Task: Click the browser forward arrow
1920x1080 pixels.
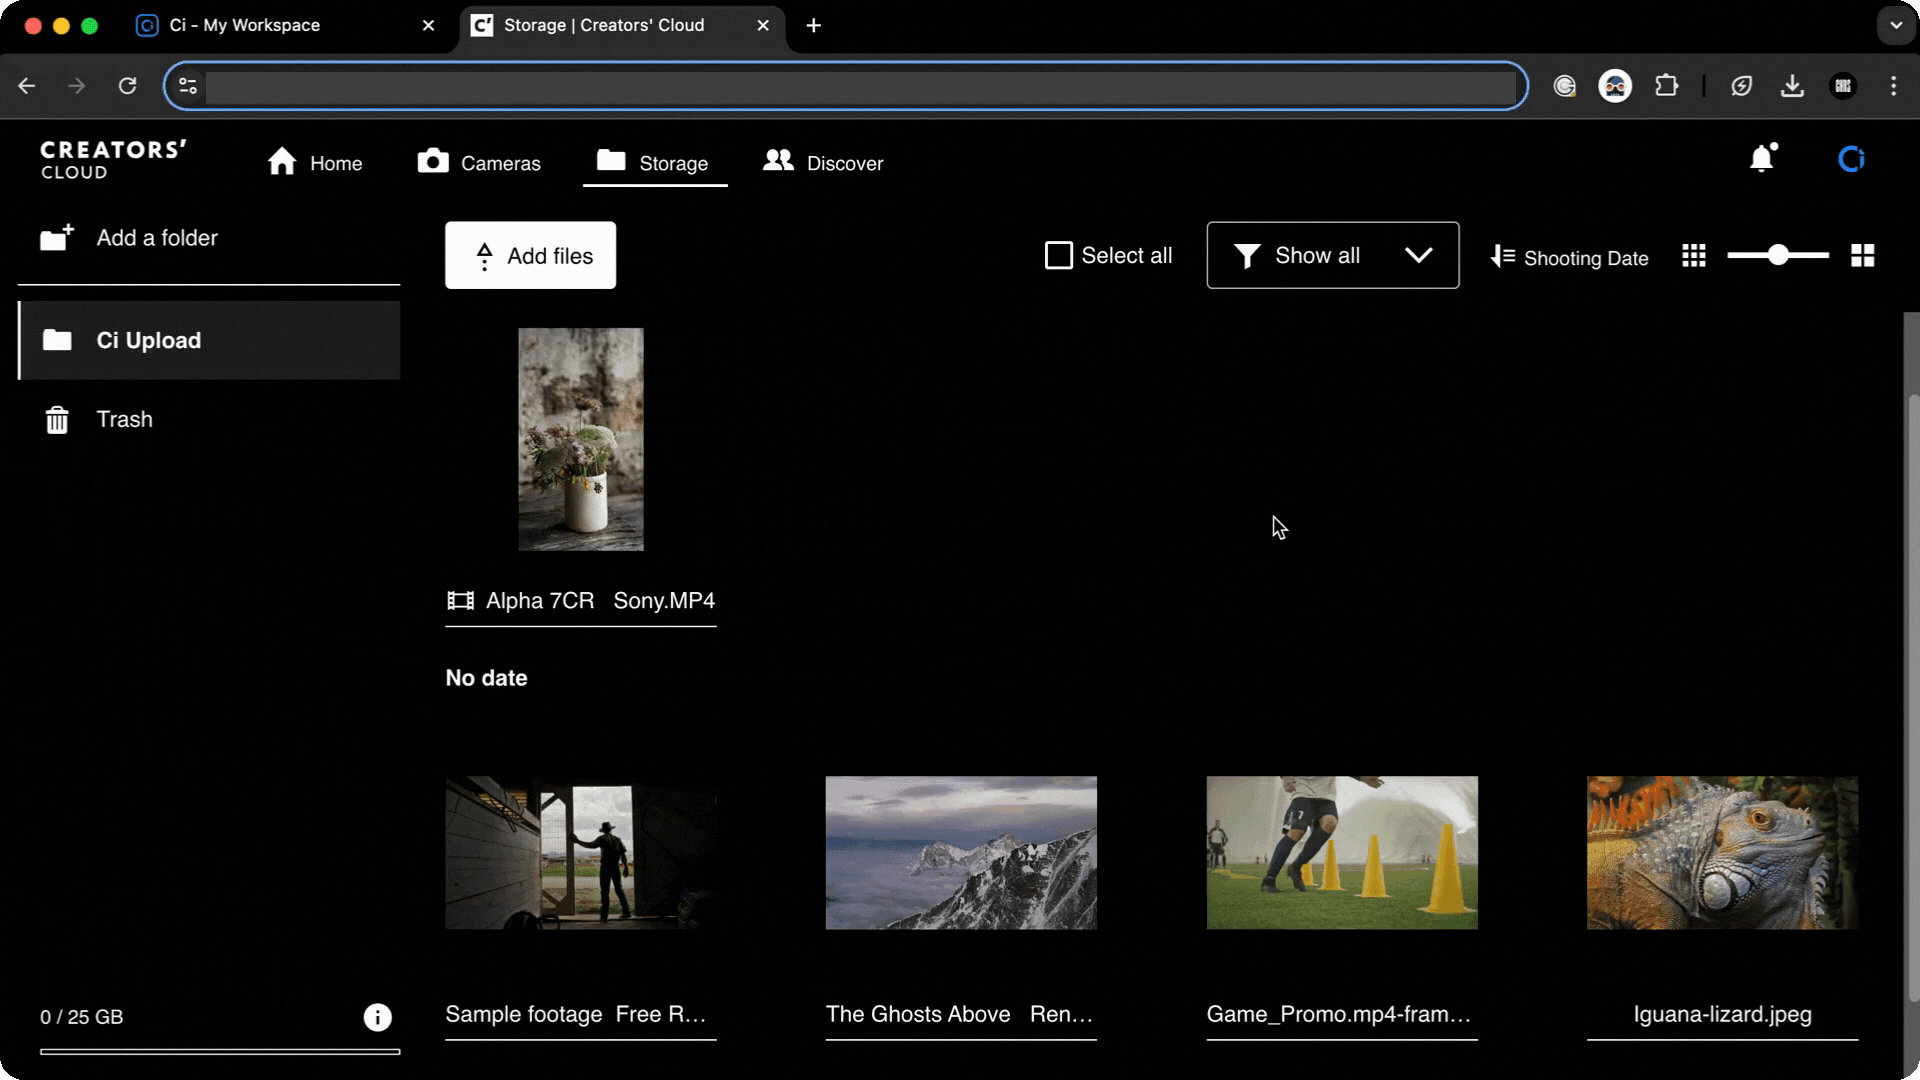Action: coord(77,86)
